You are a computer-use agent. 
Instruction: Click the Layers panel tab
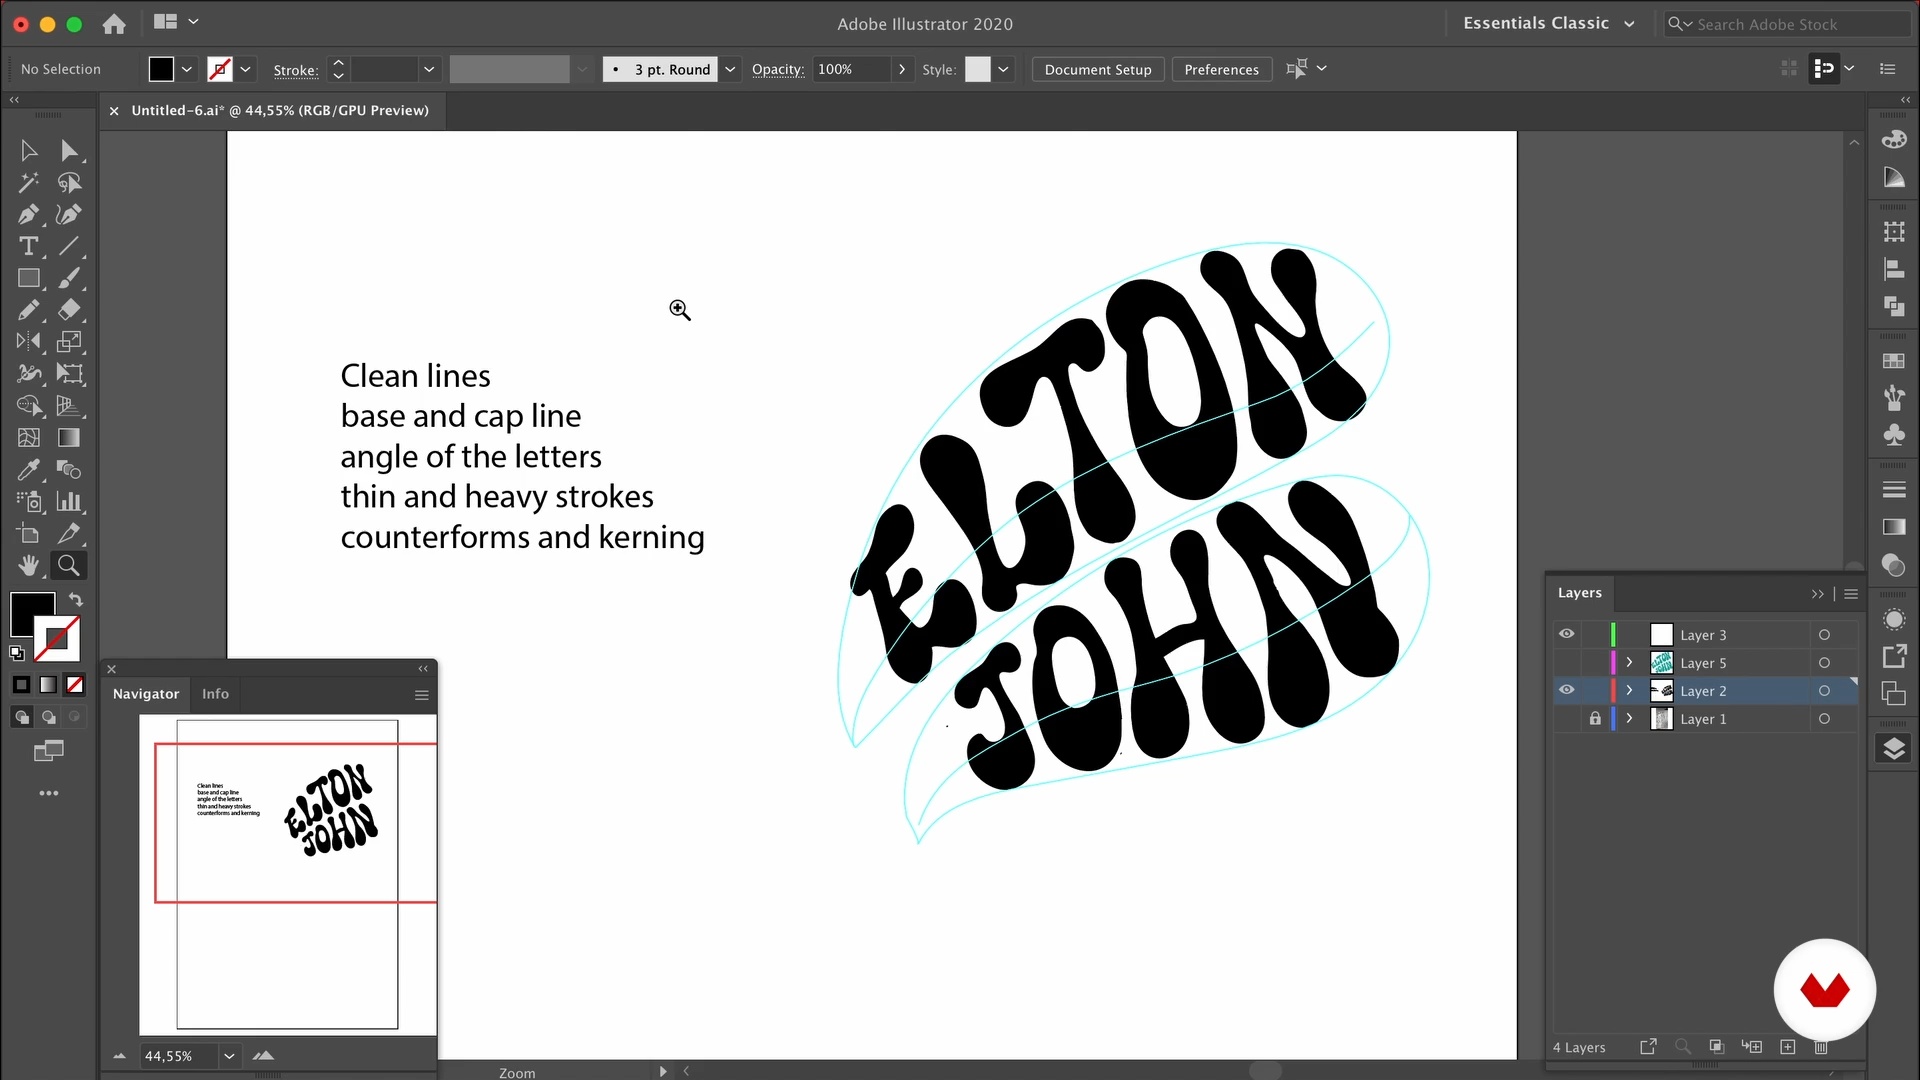coord(1580,593)
